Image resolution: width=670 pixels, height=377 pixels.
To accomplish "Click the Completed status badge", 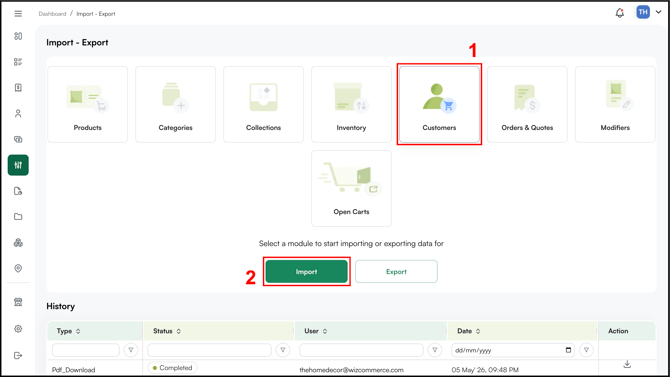I will 173,368.
